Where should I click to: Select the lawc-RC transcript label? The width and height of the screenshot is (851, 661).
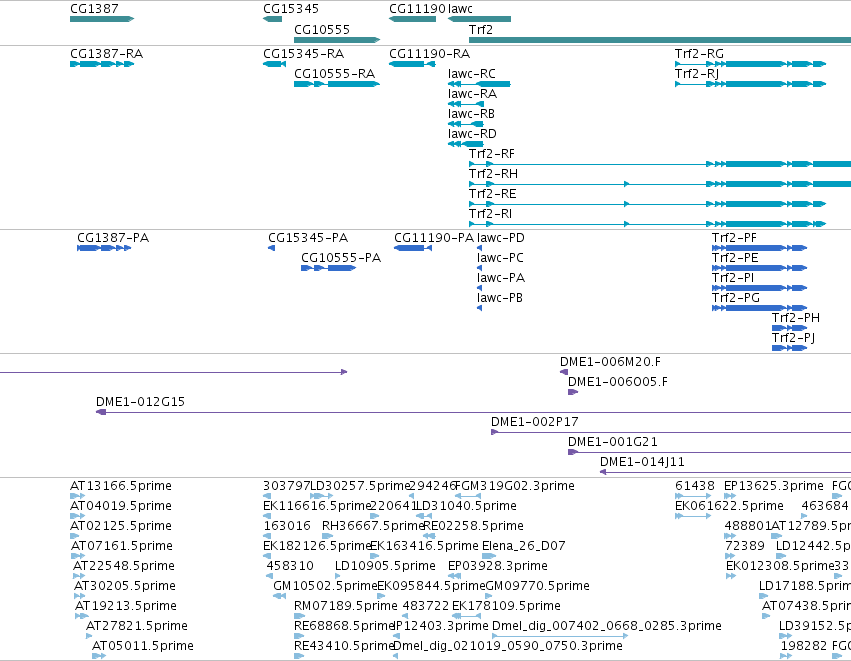point(472,74)
